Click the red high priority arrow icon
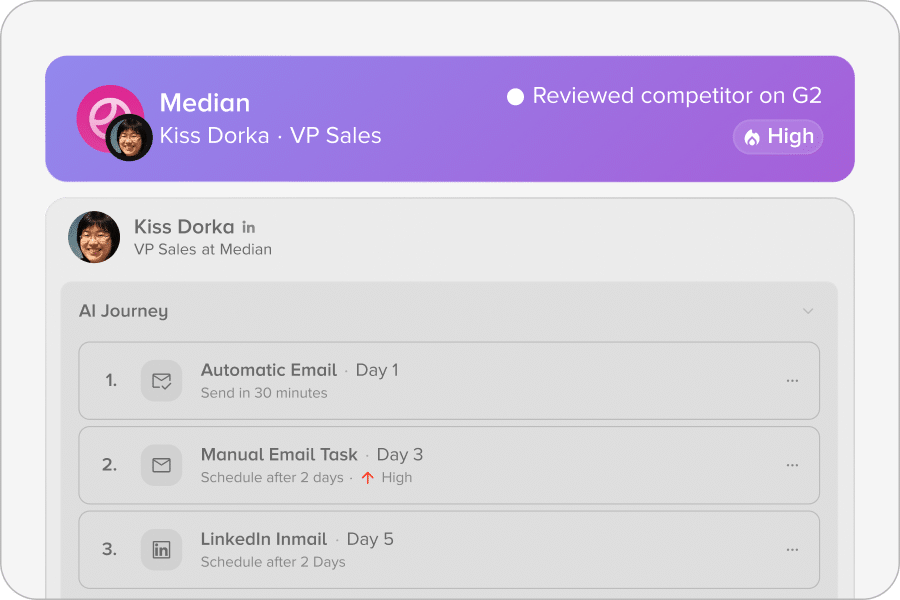The width and height of the screenshot is (900, 600). click(367, 478)
